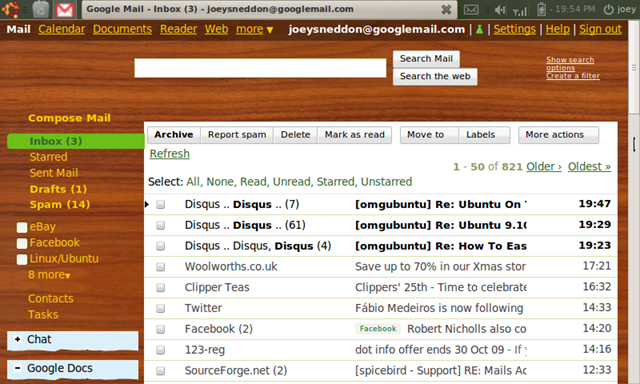This screenshot has height=384, width=640.
Task: Select the Clipper Teas email checkbox
Action: click(x=160, y=287)
